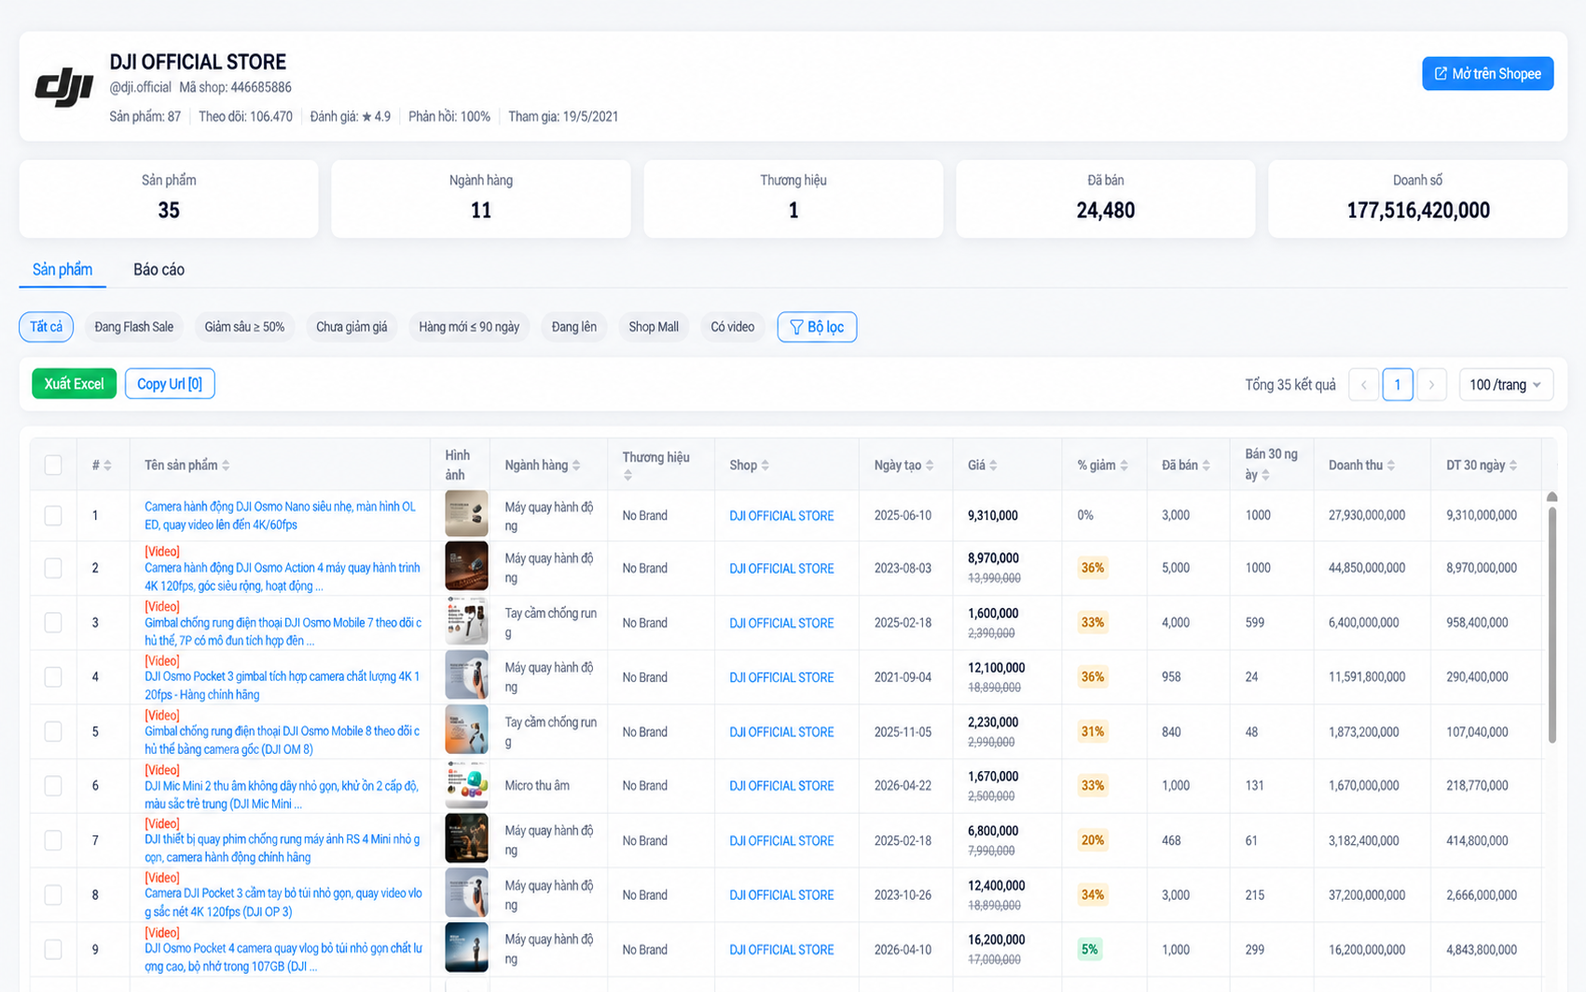Tick the select-all header checkbox
This screenshot has height=992, width=1586.
click(53, 465)
